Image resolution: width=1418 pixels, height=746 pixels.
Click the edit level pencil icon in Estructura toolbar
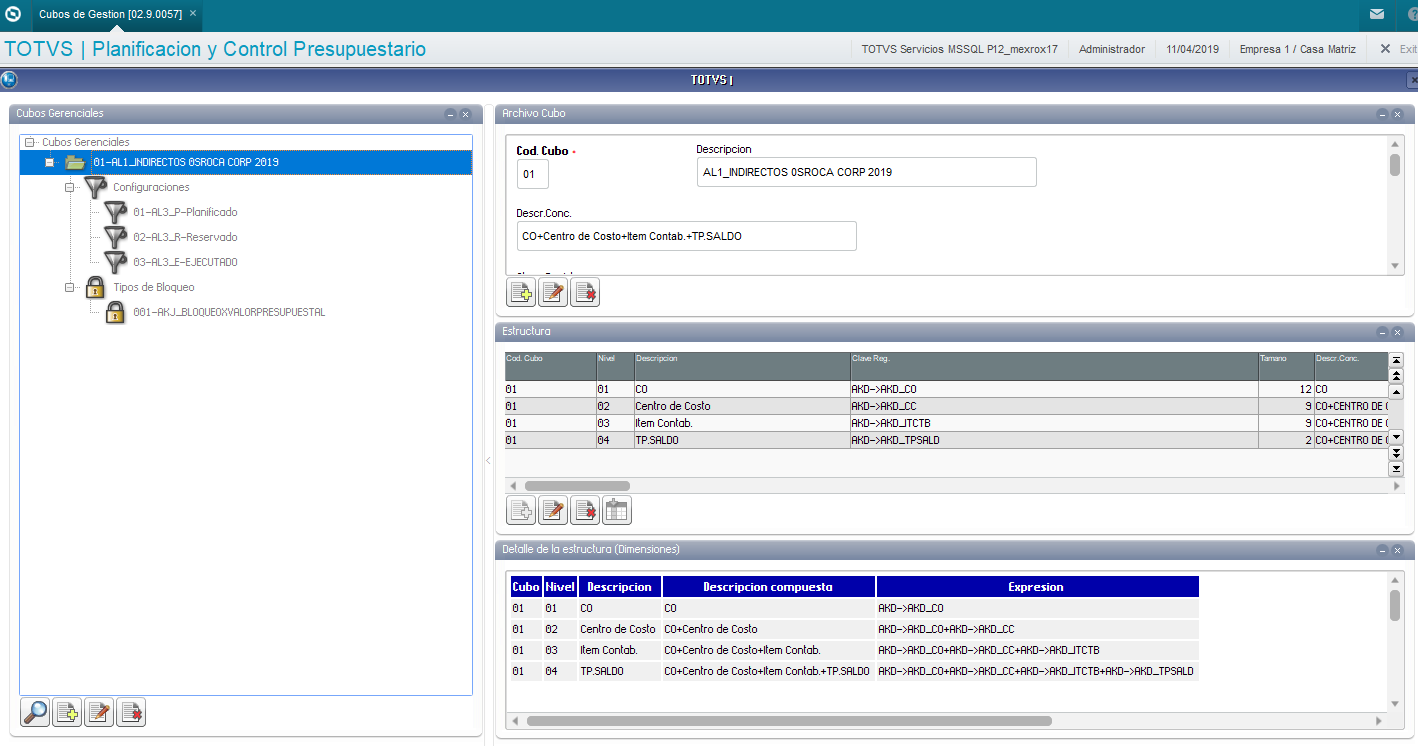(553, 511)
